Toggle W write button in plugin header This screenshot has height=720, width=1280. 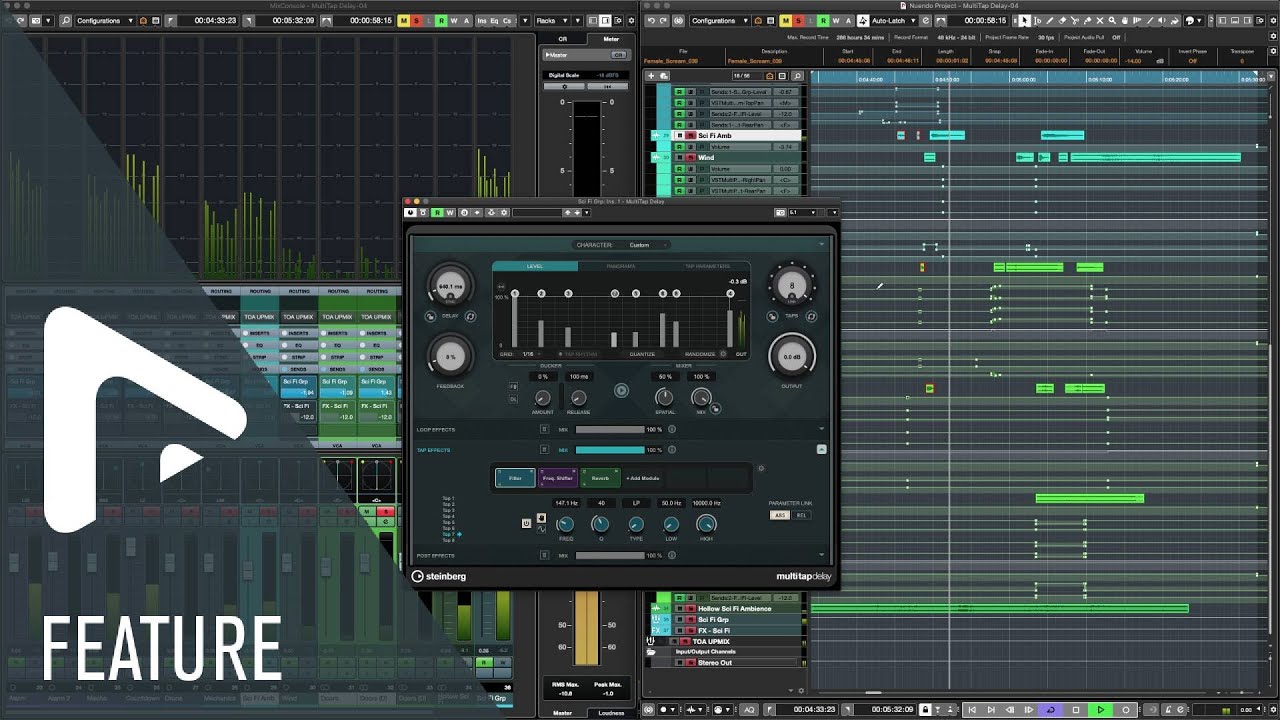(450, 212)
